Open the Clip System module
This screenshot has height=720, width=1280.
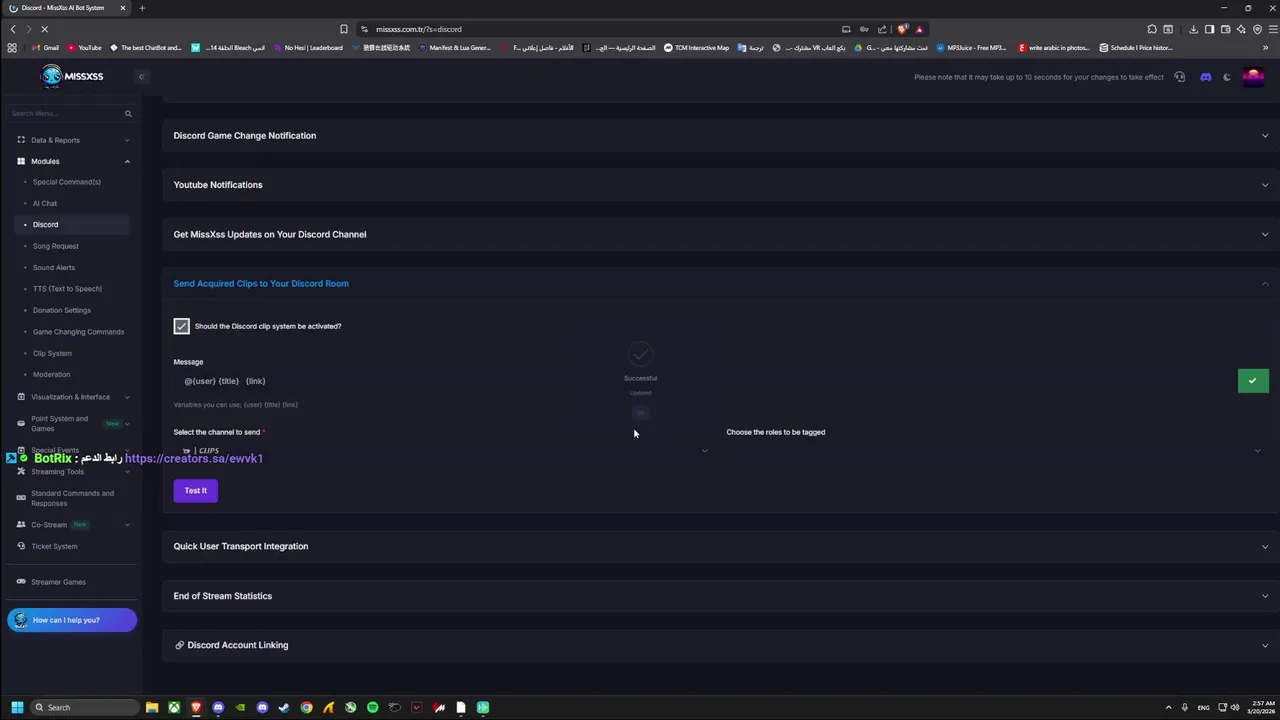pos(52,353)
